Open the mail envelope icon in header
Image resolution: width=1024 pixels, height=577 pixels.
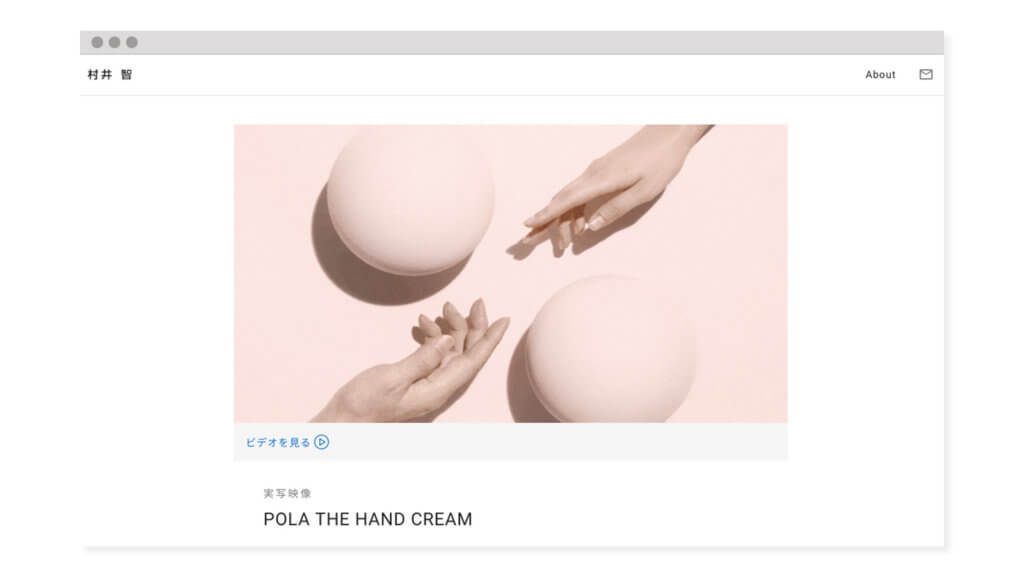tap(925, 74)
